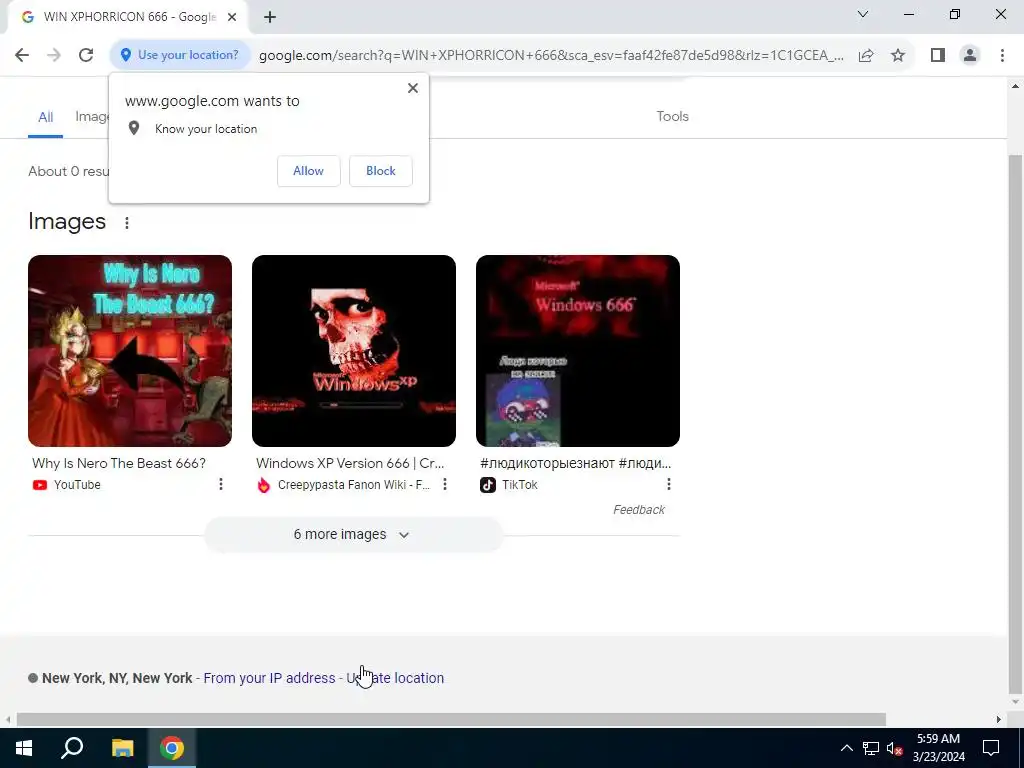Viewport: 1024px width, 768px height.
Task: Open the Windows 666 TikTok thumbnail
Action: coord(578,351)
